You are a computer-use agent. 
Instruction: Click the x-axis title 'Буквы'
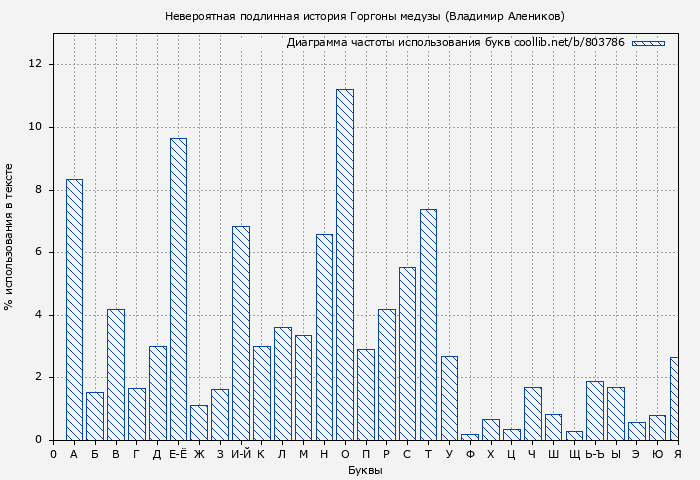click(364, 470)
